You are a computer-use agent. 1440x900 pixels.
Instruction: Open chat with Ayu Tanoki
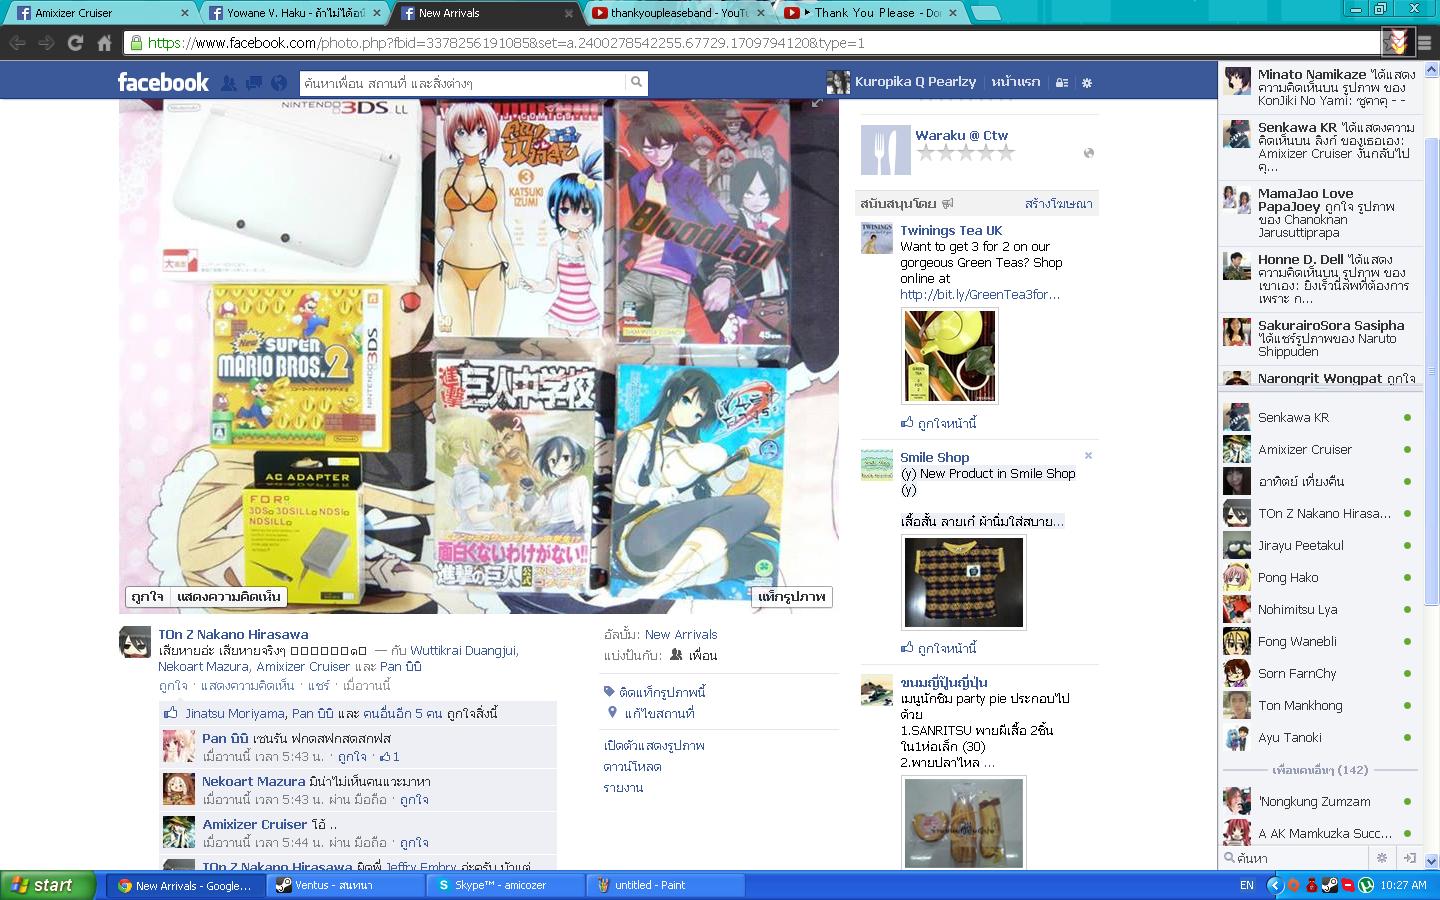(x=1318, y=737)
